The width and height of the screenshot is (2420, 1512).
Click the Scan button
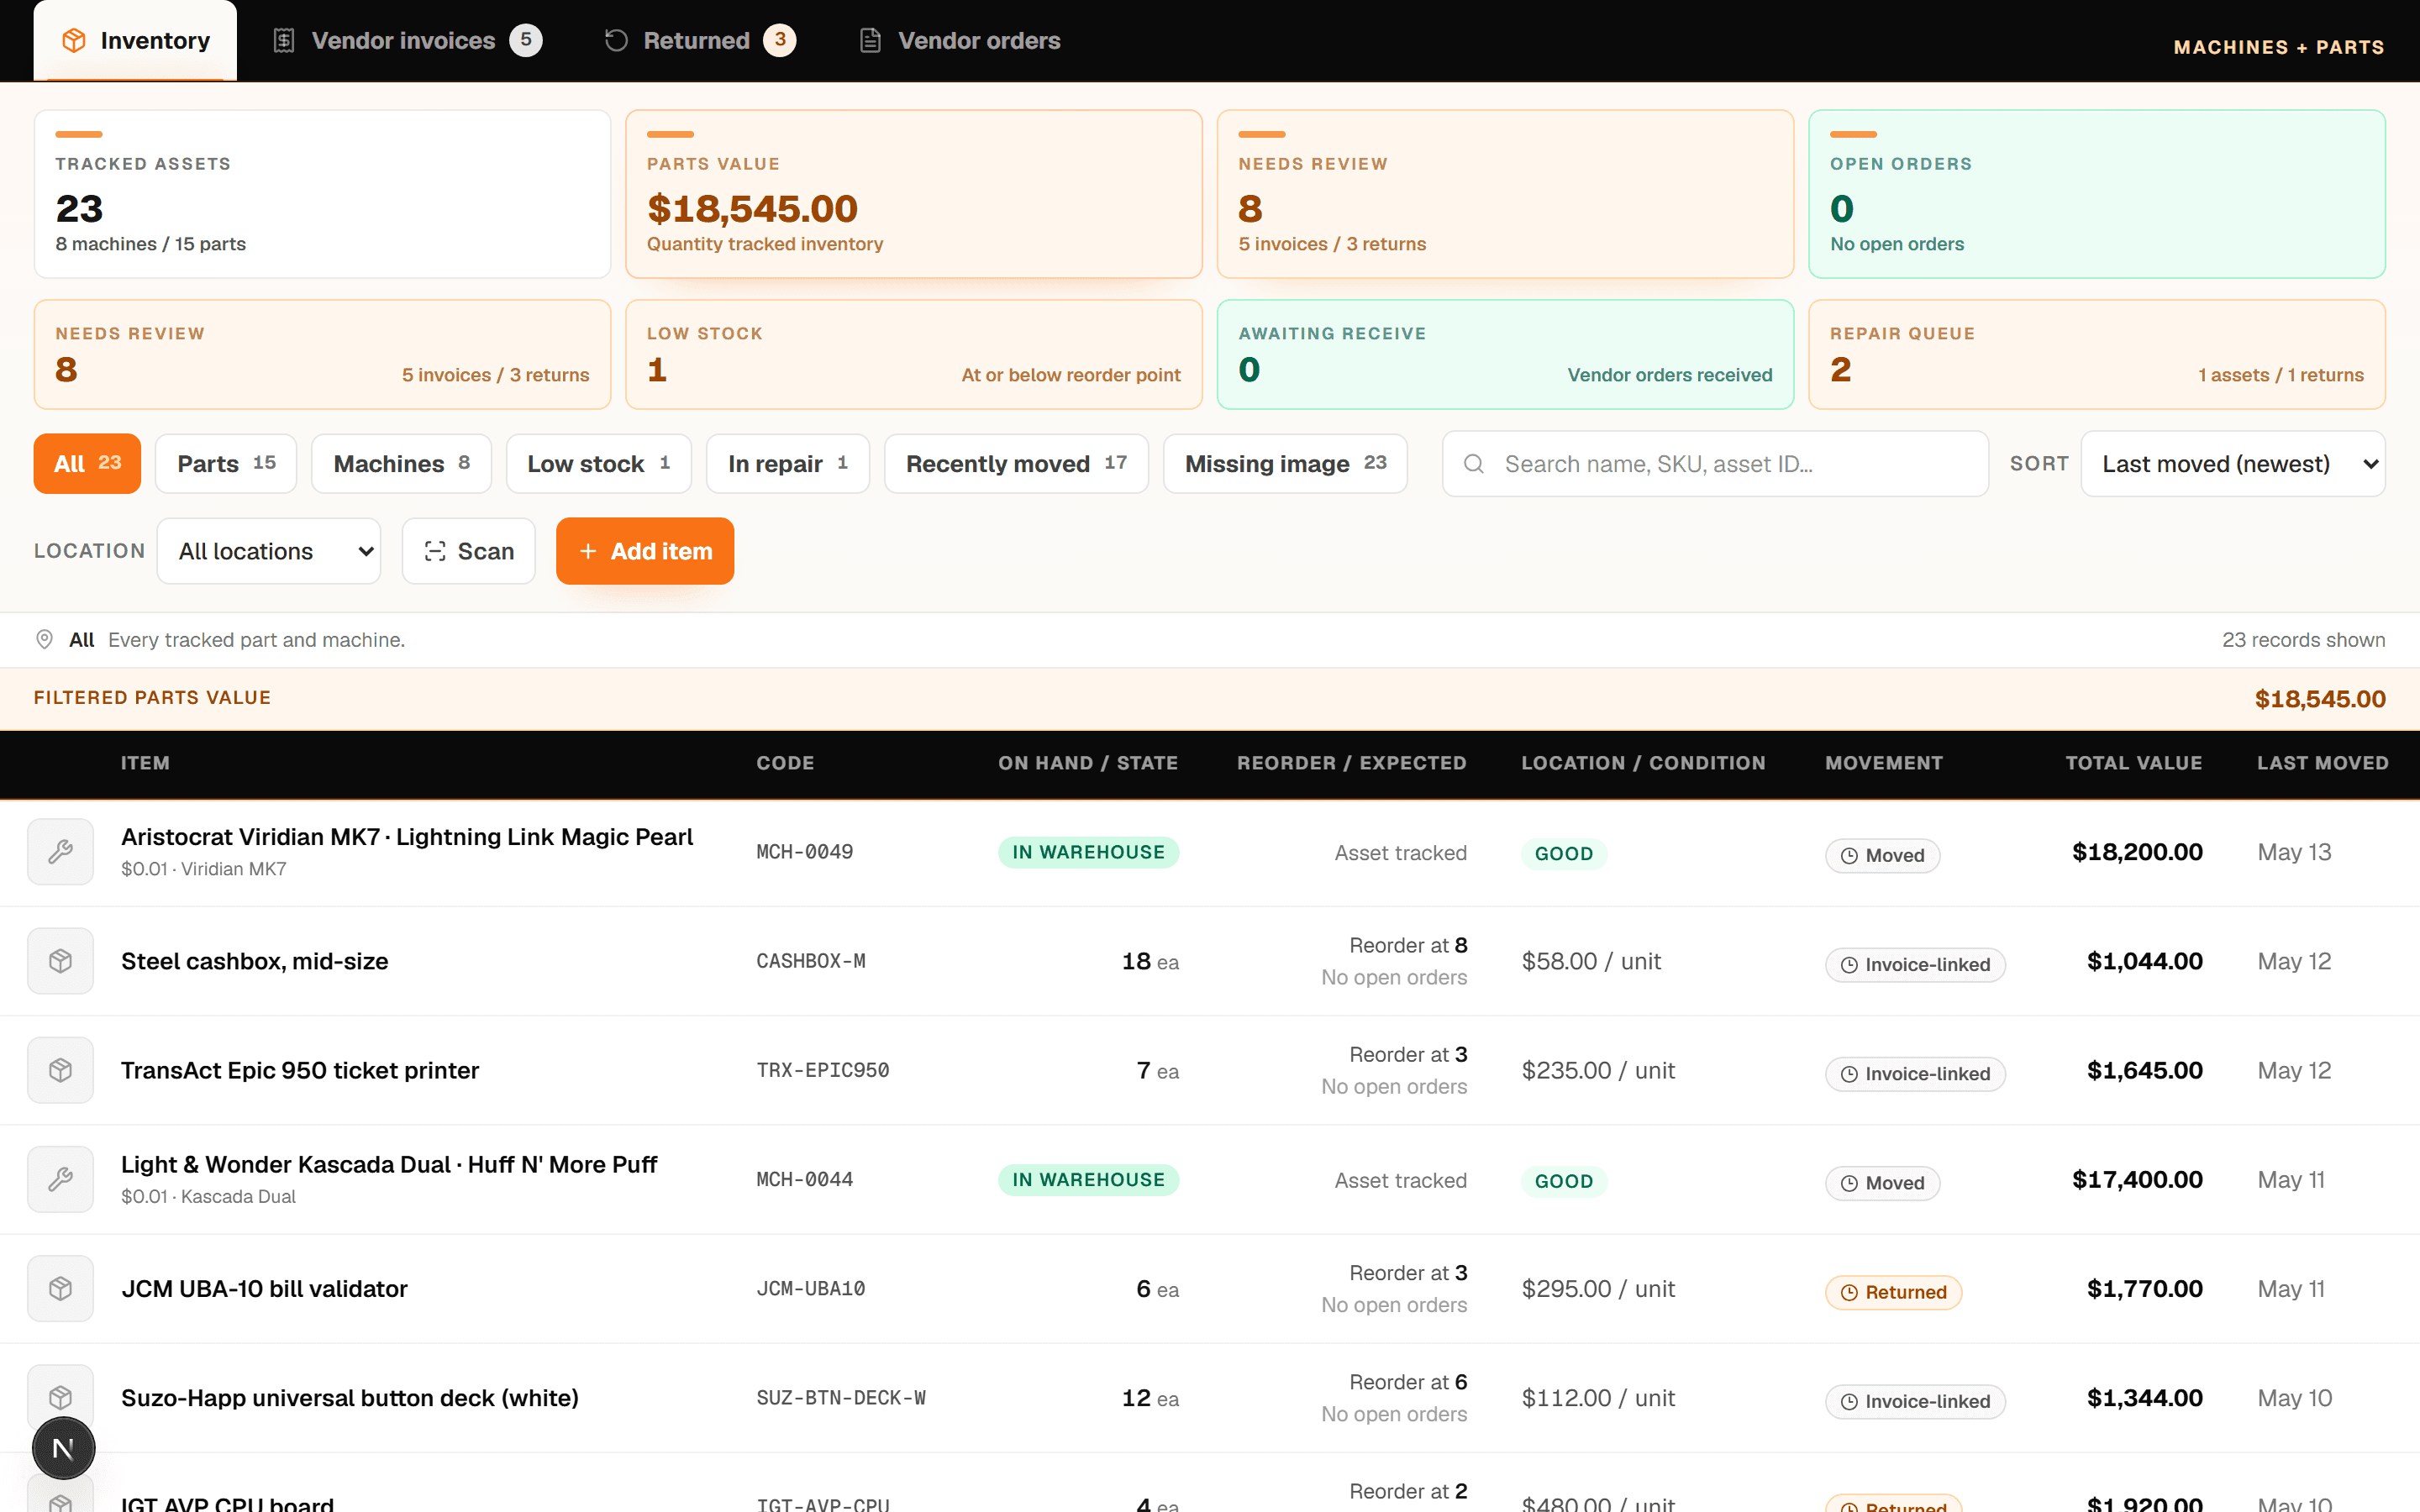(469, 551)
